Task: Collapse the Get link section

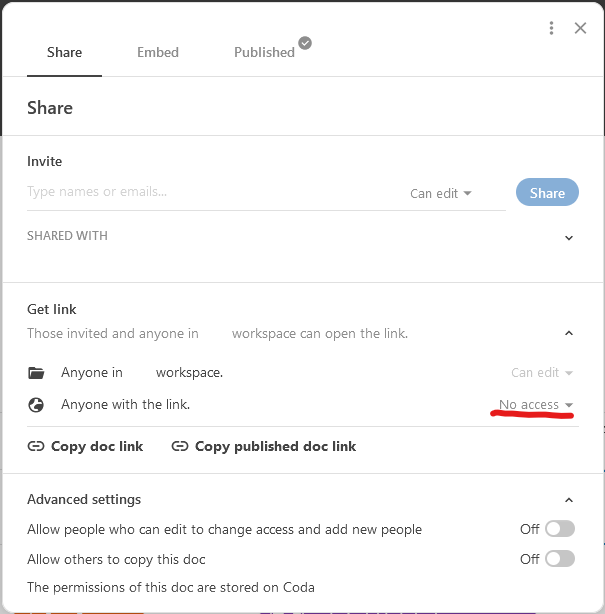Action: 569,333
